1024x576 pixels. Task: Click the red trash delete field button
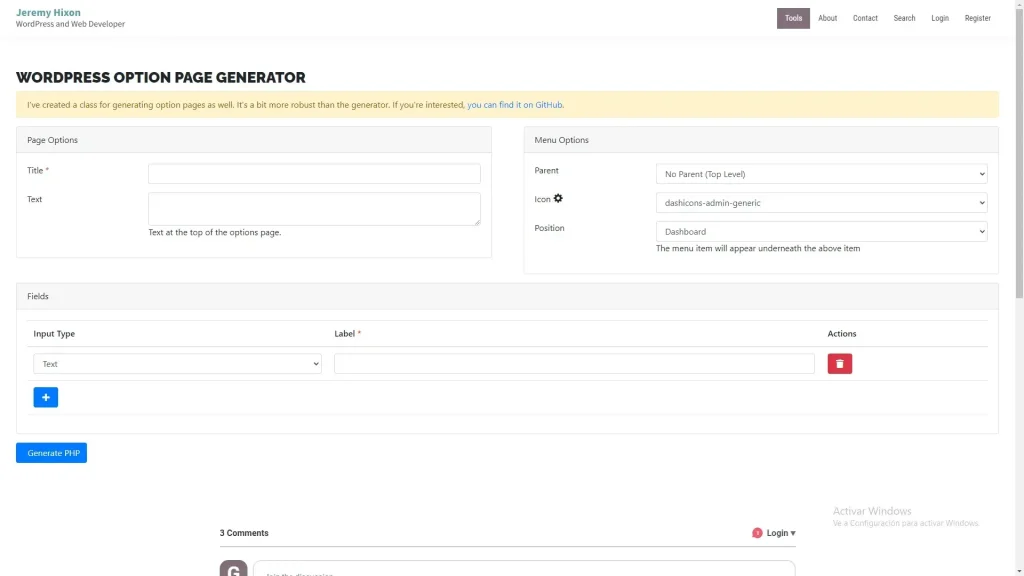point(839,364)
